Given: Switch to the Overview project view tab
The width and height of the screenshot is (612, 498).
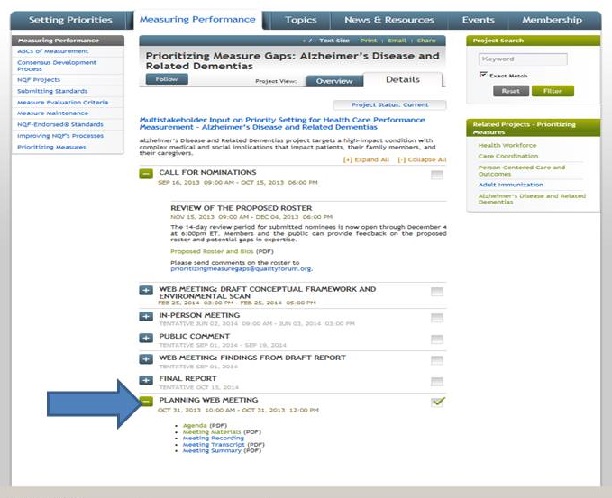Looking at the screenshot, I should coord(333,81).
